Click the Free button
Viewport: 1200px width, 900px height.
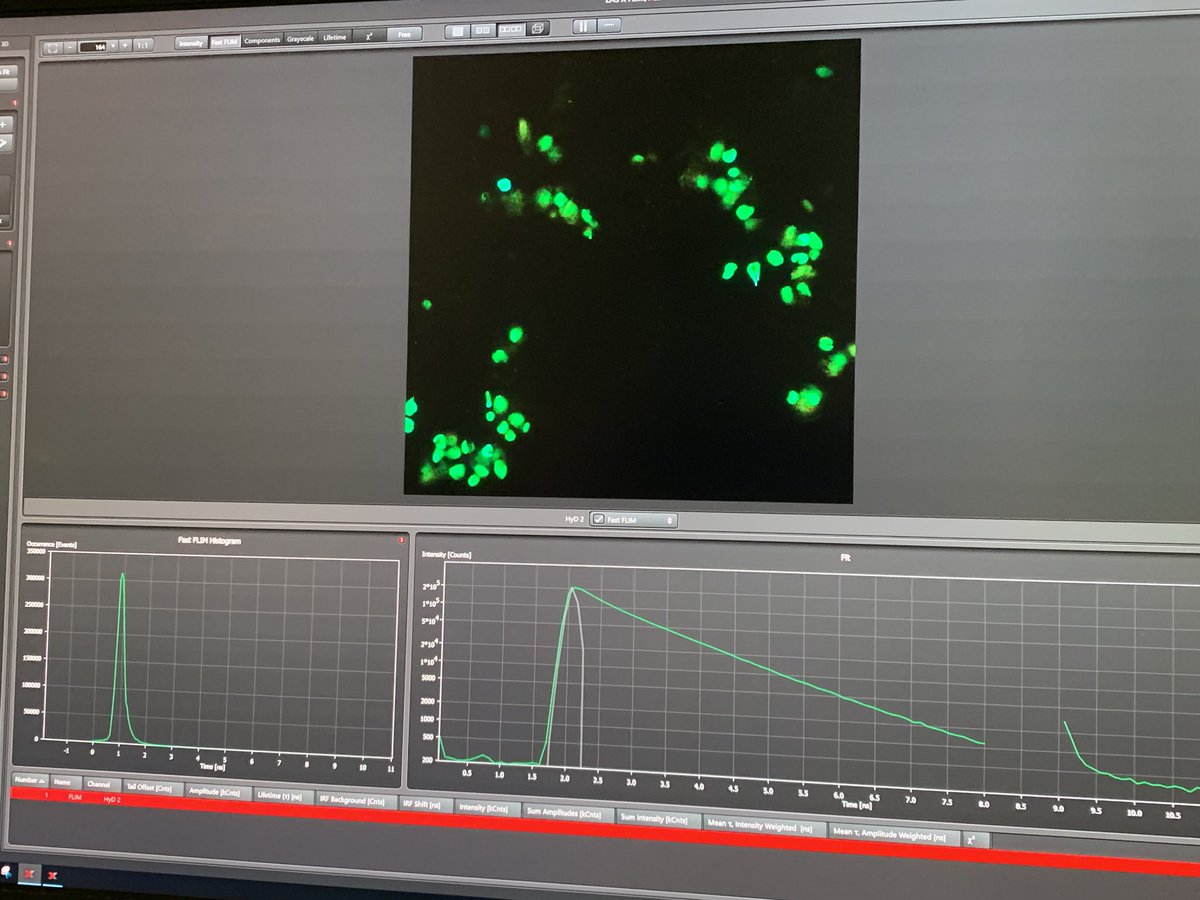pos(404,34)
